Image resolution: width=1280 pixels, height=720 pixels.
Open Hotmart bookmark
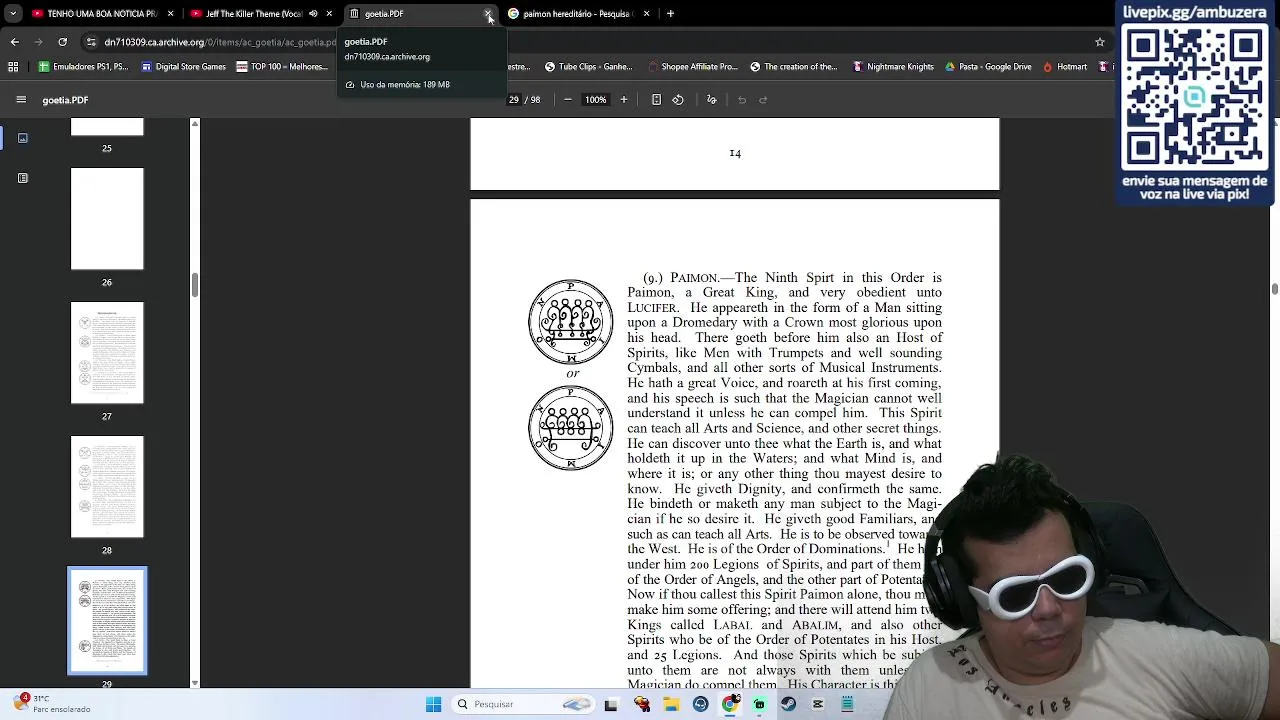(x=1064, y=67)
